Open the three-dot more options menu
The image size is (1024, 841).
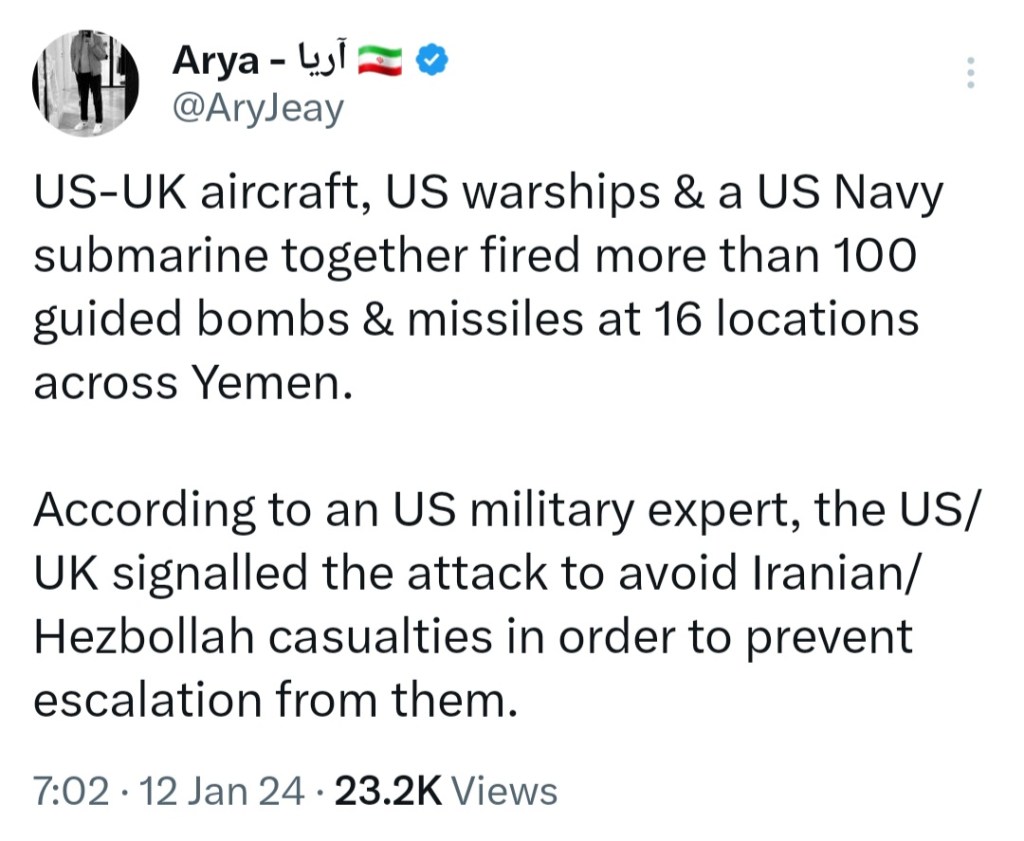(969, 73)
